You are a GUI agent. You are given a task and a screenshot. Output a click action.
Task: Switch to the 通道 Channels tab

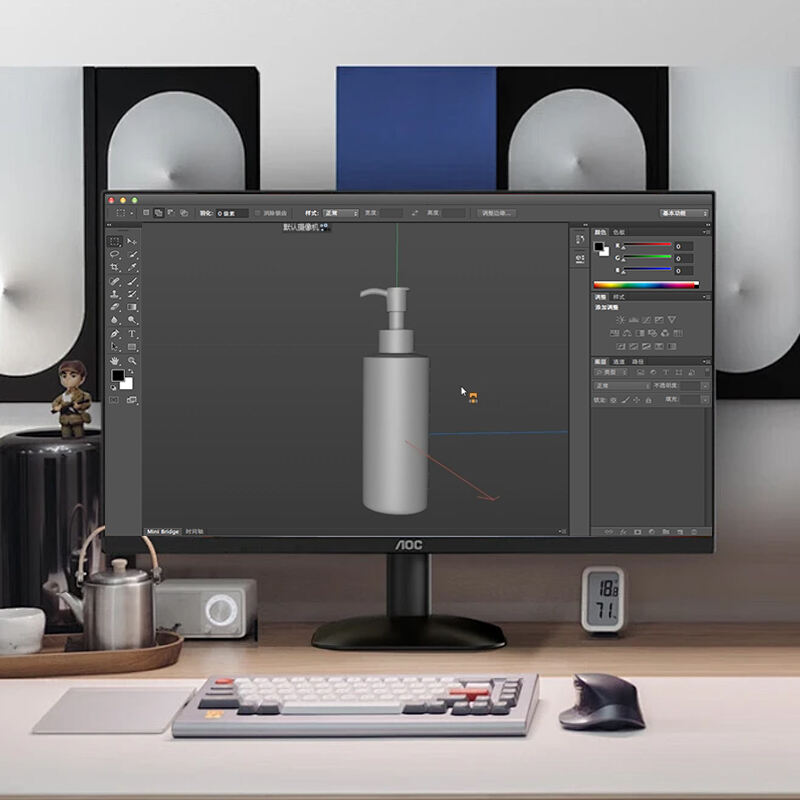coord(619,361)
